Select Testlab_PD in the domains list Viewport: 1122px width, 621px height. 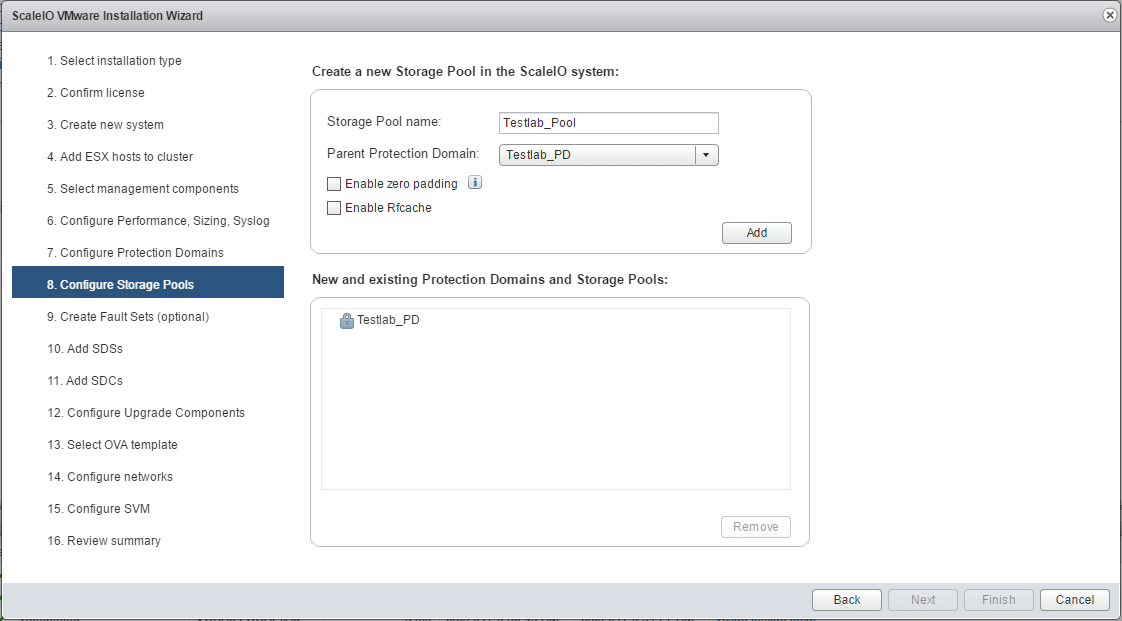(388, 321)
